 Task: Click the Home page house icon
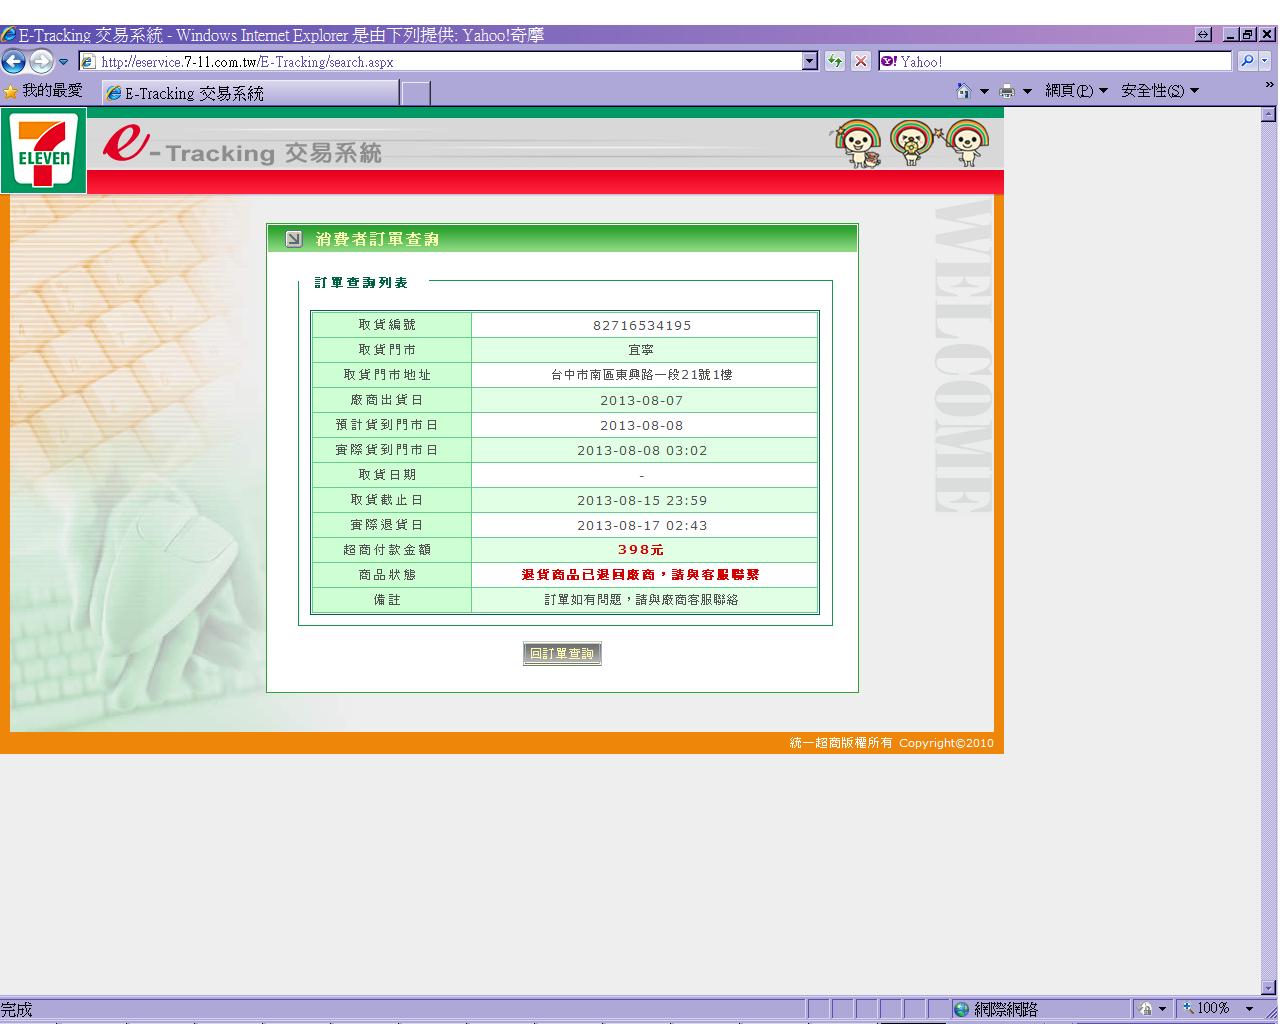pos(963,91)
